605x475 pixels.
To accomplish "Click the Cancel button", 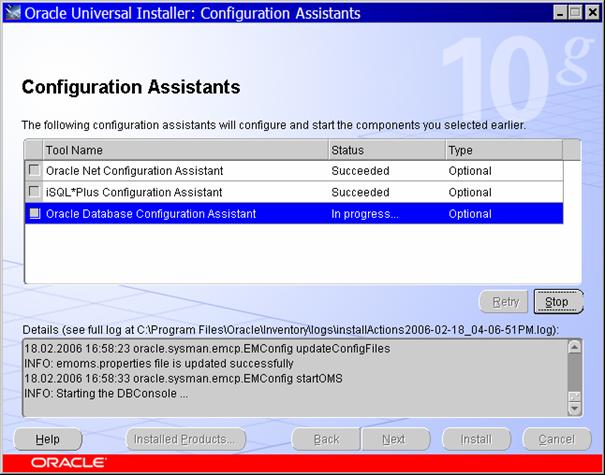I will pos(556,439).
